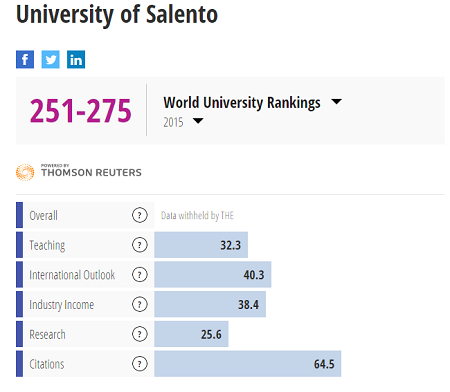450x392 pixels.
Task: Click the University of Salento heading
Action: pos(117,15)
